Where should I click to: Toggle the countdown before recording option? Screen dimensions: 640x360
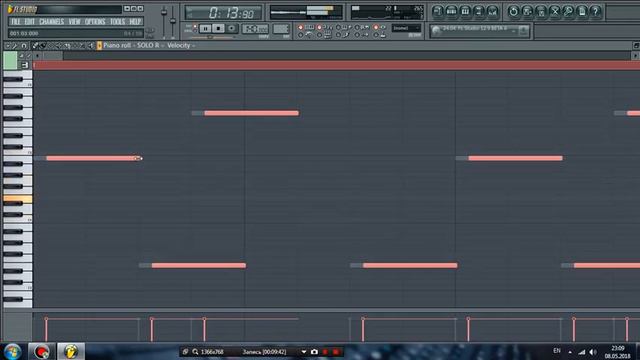tap(320, 27)
